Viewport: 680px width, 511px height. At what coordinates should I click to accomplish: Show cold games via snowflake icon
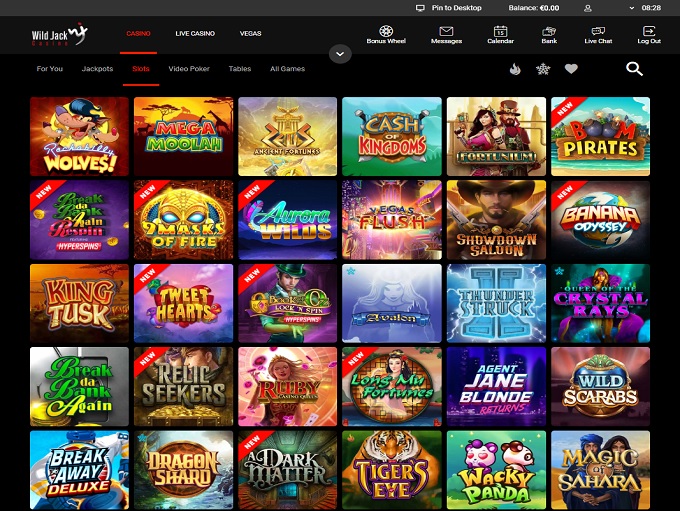tap(543, 69)
